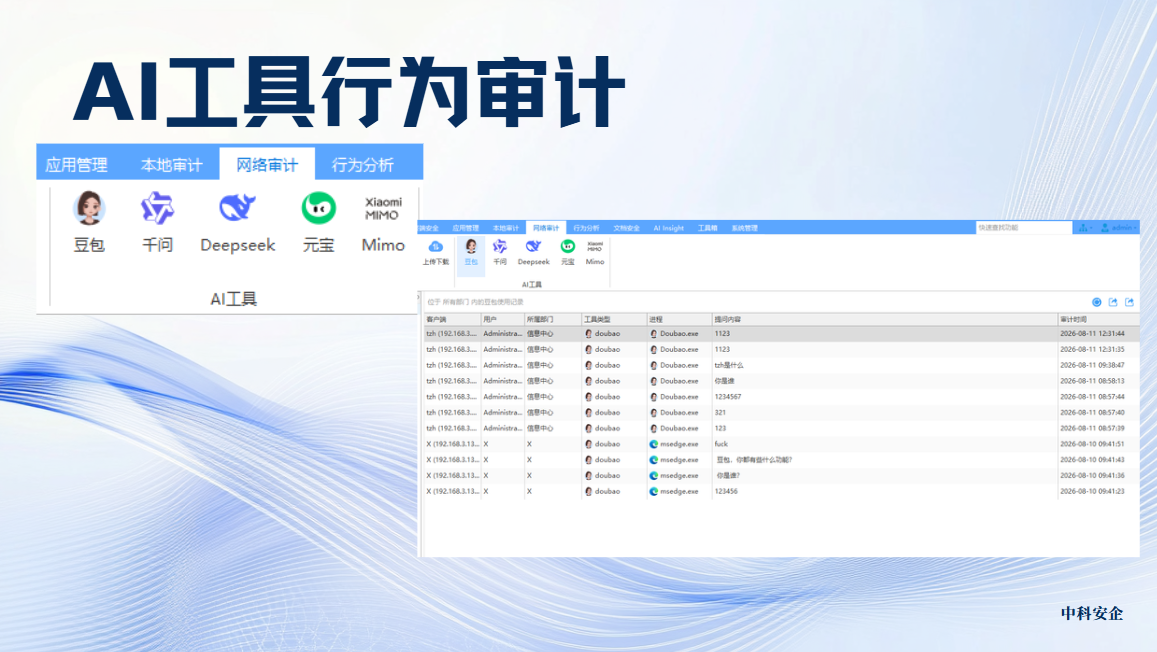Image resolution: width=1157 pixels, height=652 pixels.
Task: Choose 元宝 green icon in enlarged ribbon
Action: tap(319, 208)
